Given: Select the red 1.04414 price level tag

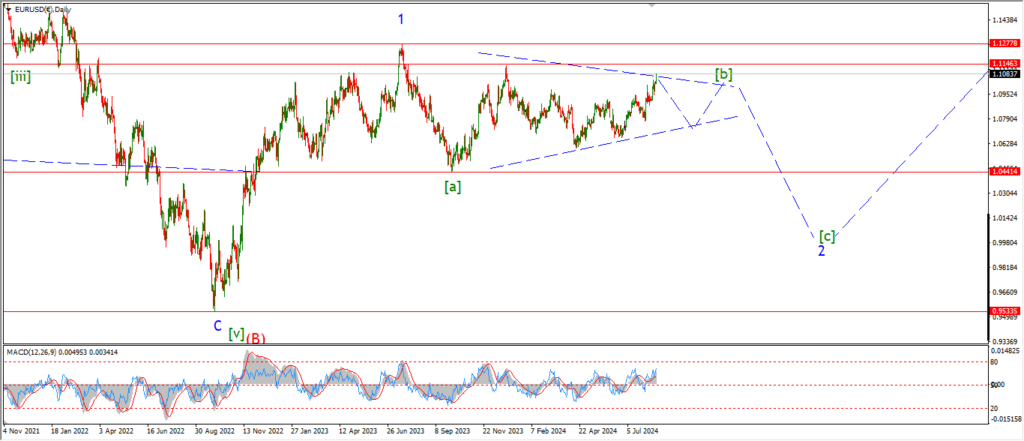Looking at the screenshot, I should click(1003, 171).
